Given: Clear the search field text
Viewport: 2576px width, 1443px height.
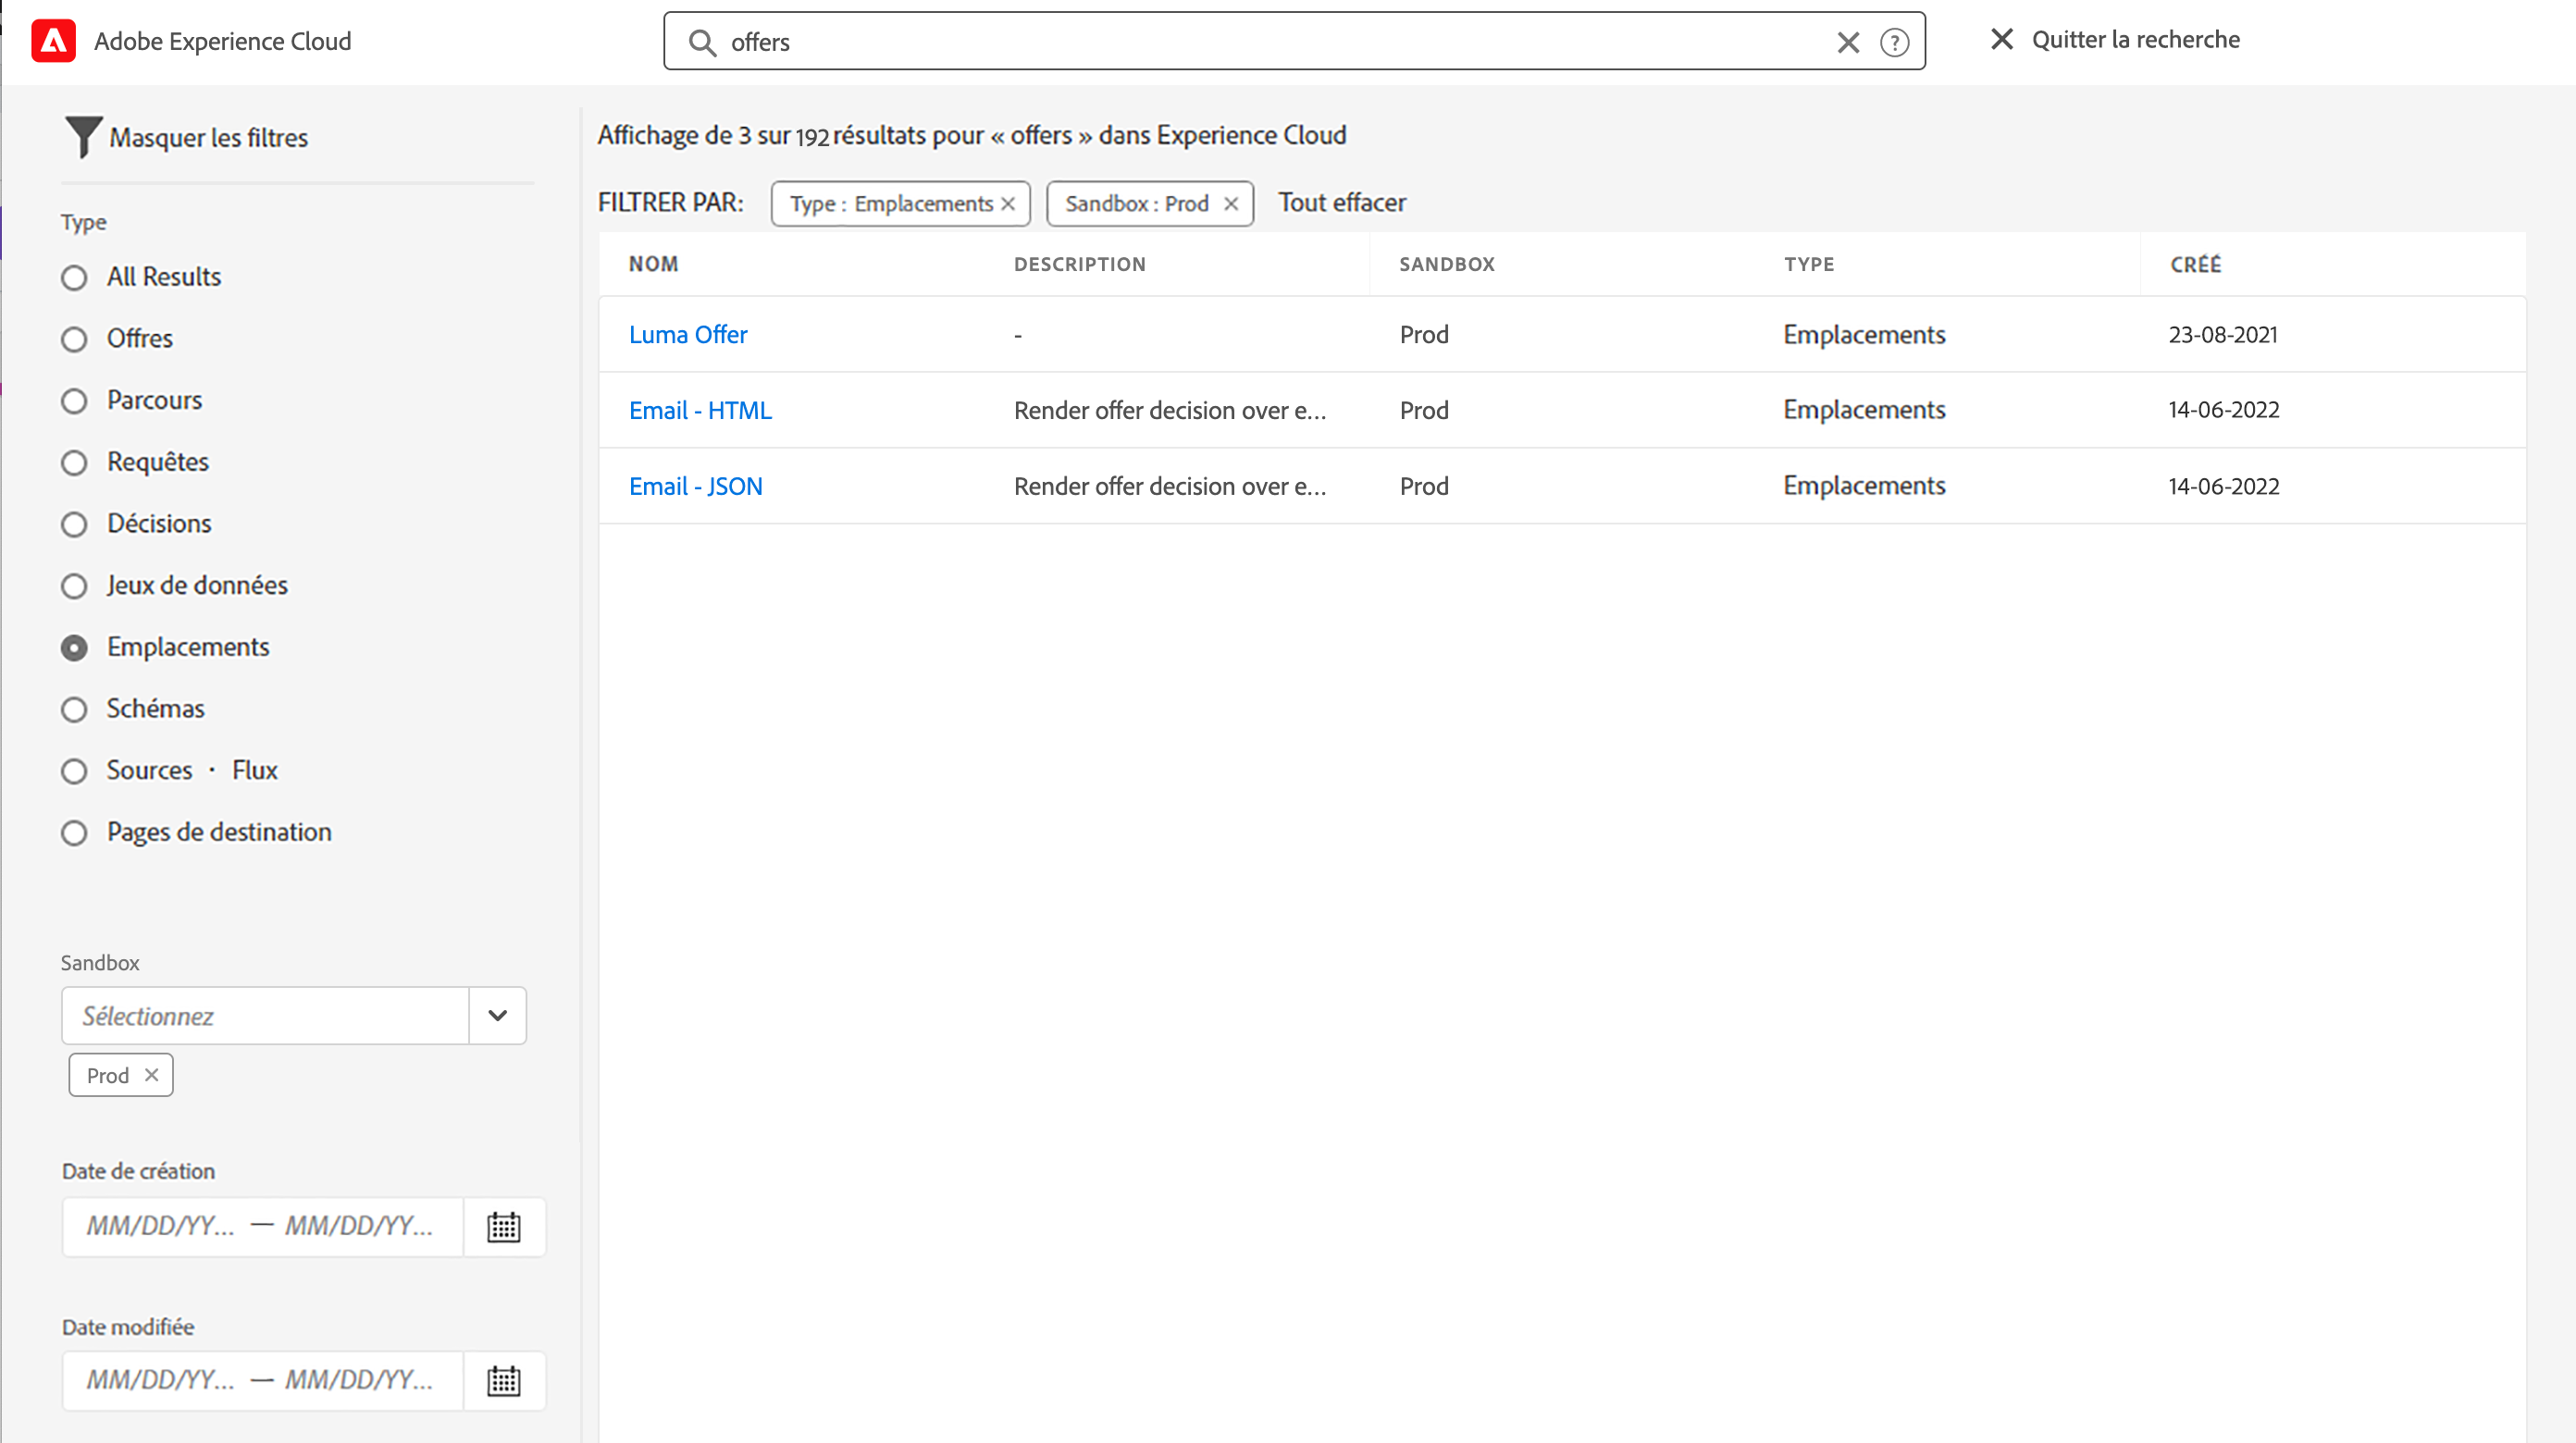Looking at the screenshot, I should click(1847, 42).
